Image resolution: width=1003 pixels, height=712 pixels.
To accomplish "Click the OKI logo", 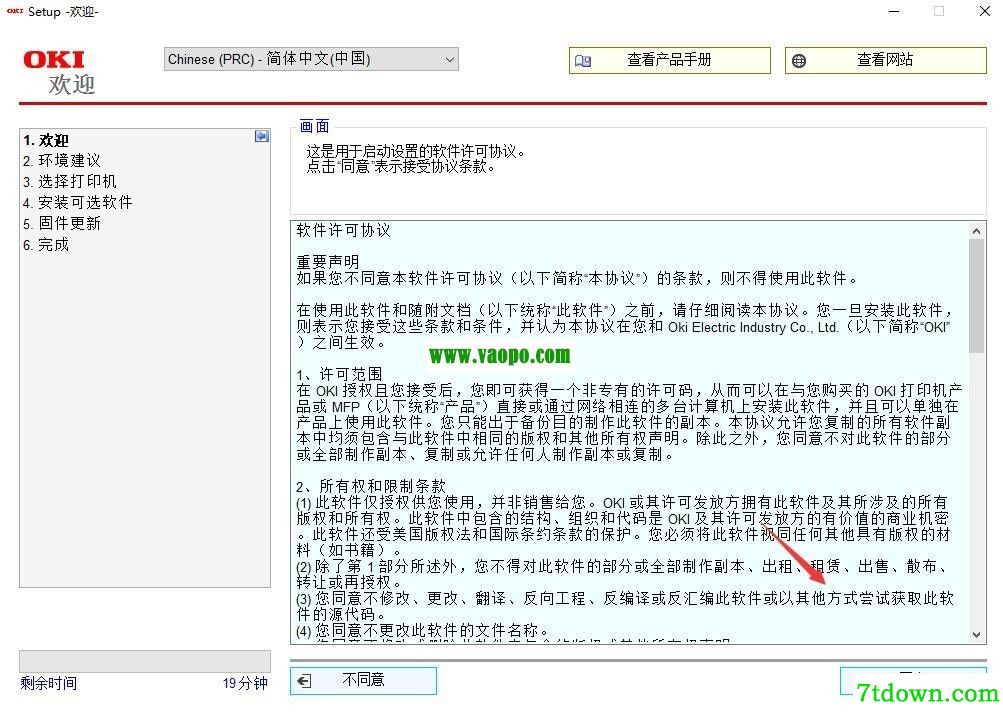I will 54,59.
